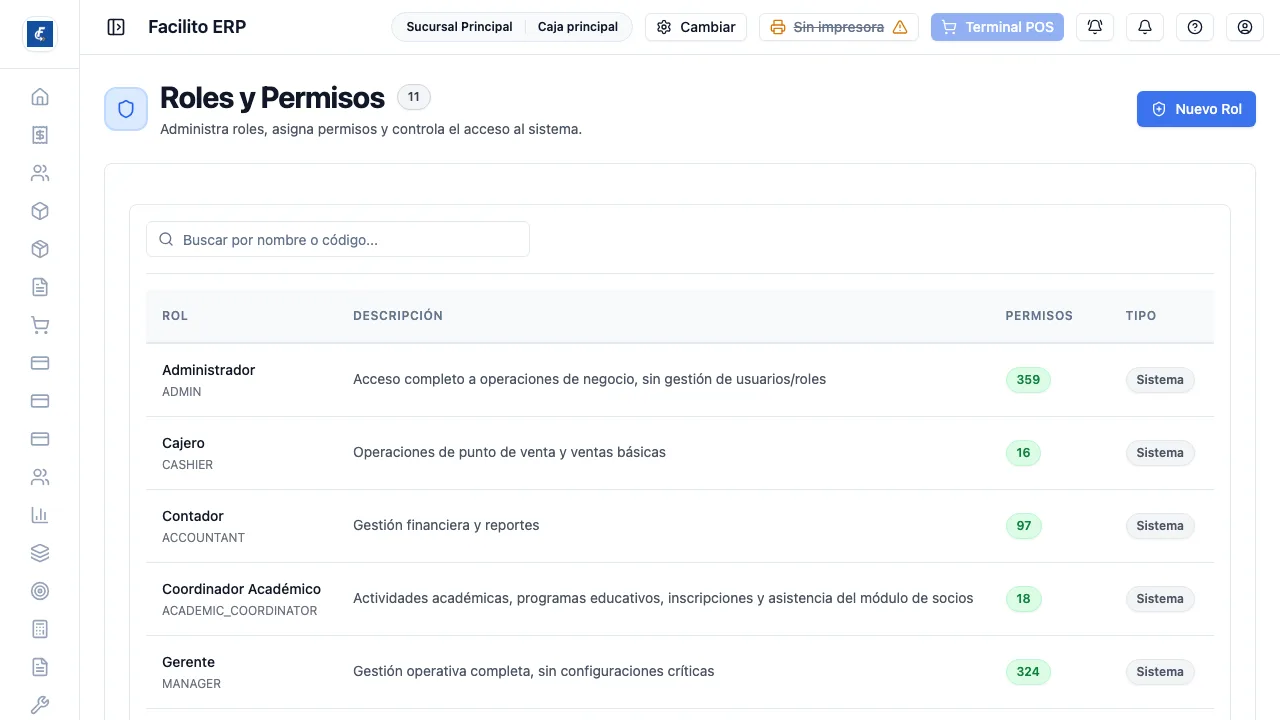The width and height of the screenshot is (1280, 720).
Task: Click the Caja principal register label
Action: [x=578, y=27]
